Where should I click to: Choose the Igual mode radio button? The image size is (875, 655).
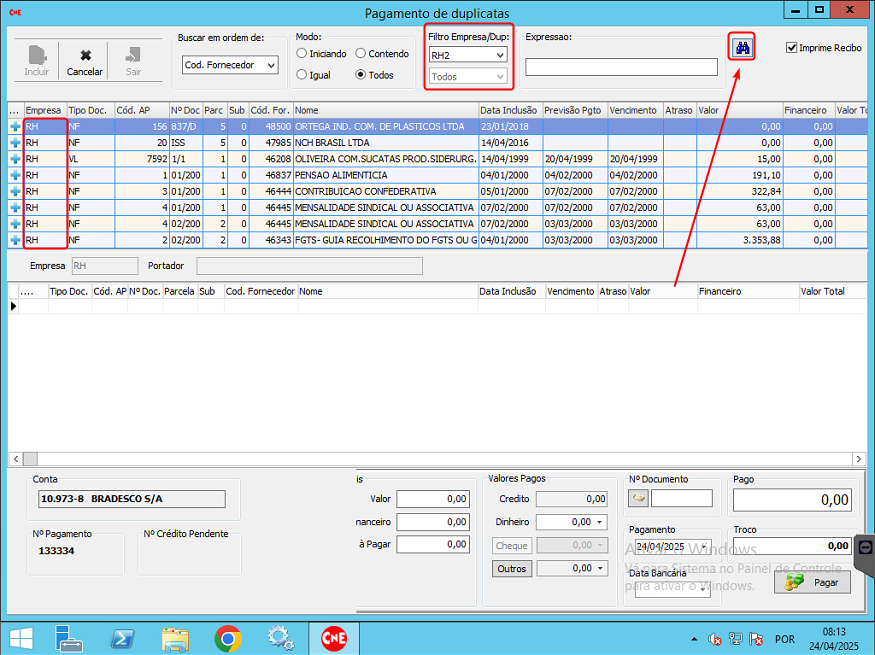302,75
